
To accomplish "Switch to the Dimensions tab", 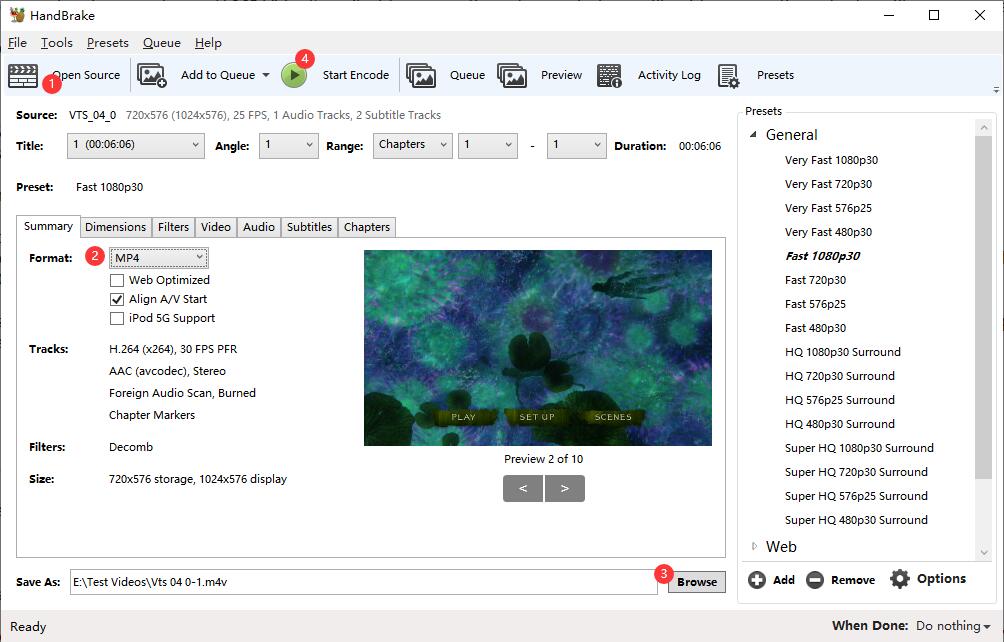I will [115, 227].
